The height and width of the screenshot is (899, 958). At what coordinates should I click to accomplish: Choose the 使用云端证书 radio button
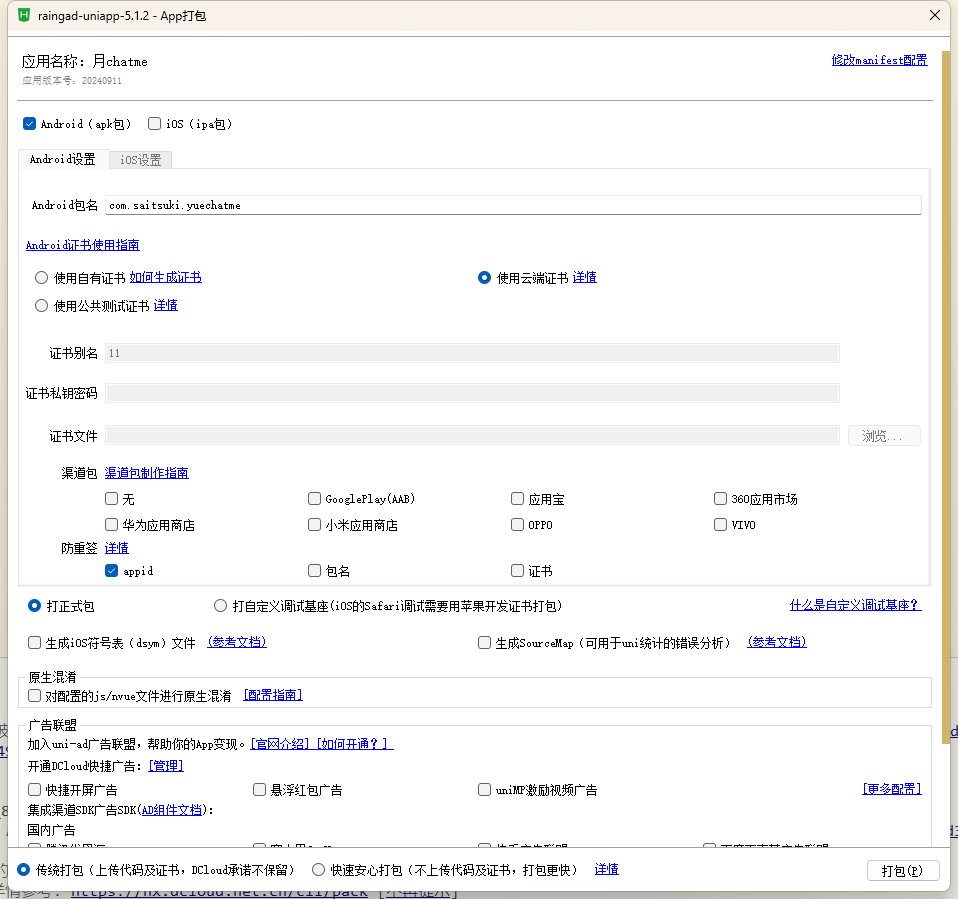(x=485, y=278)
